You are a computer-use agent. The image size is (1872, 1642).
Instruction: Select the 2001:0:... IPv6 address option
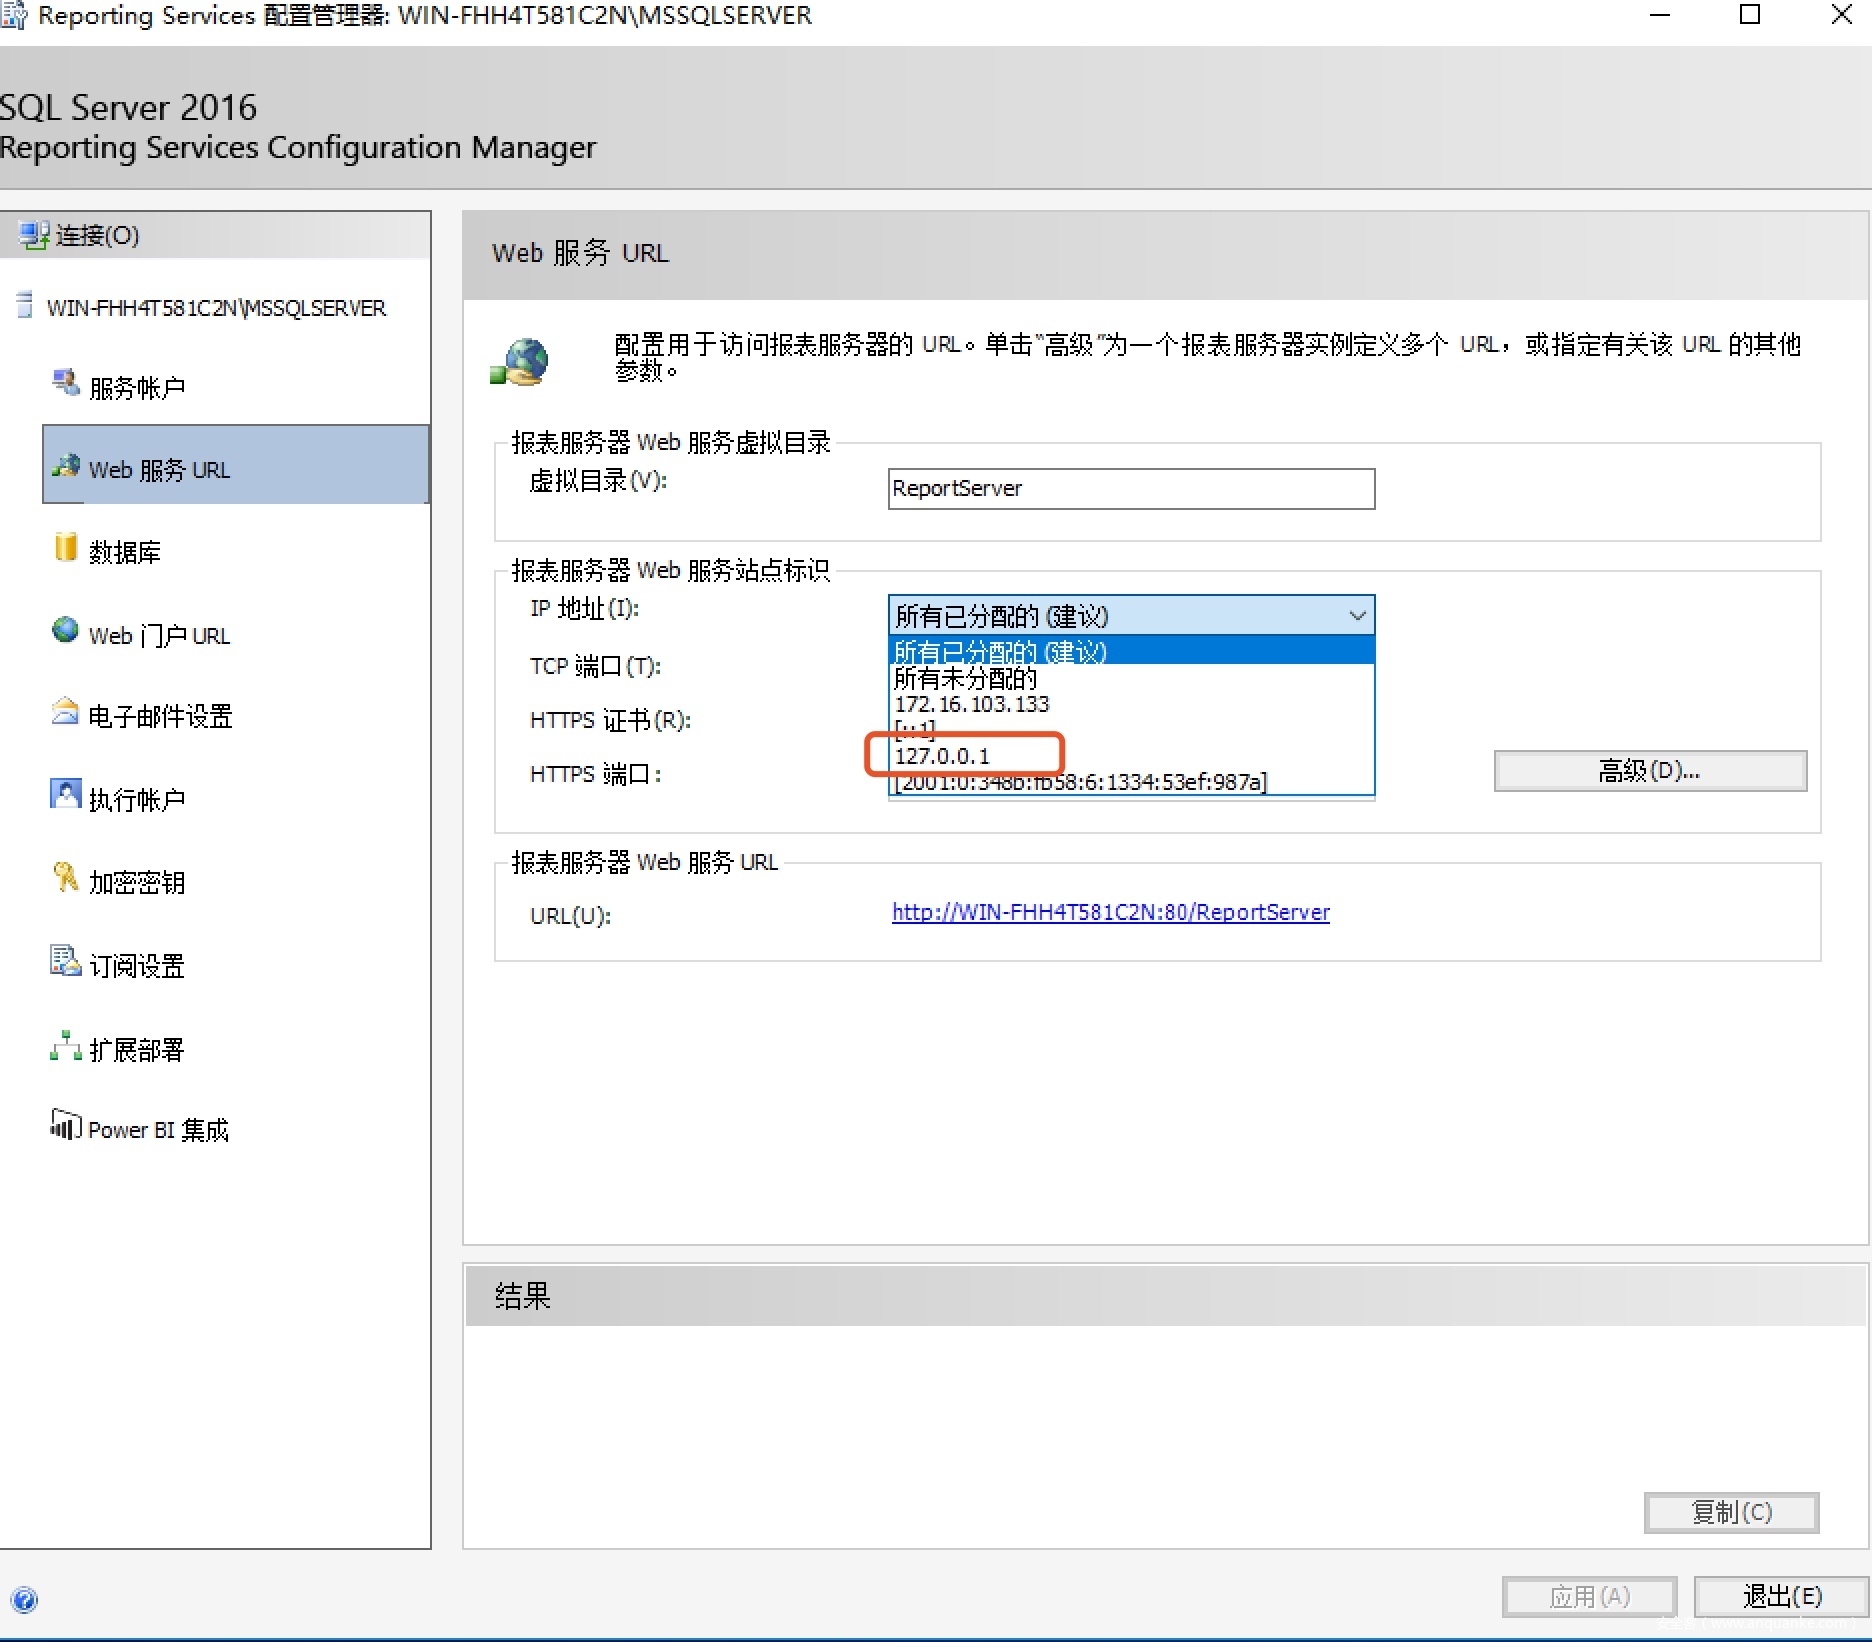[x=1131, y=782]
